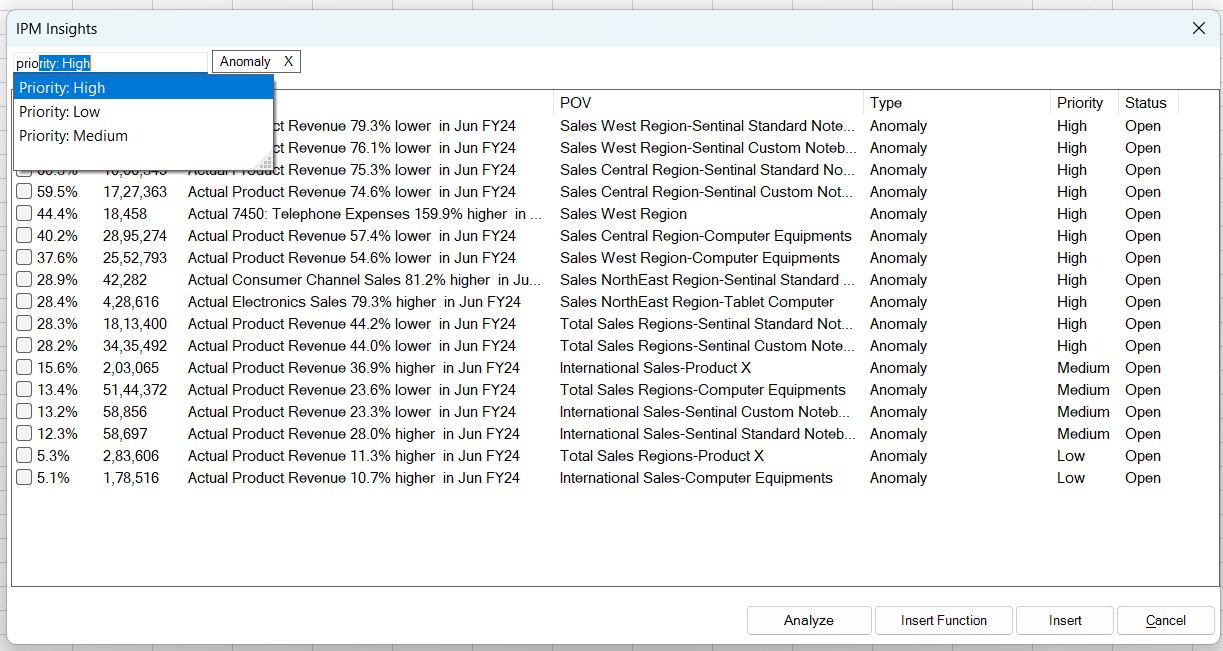
Task: Click the Status column header
Action: (x=1146, y=103)
